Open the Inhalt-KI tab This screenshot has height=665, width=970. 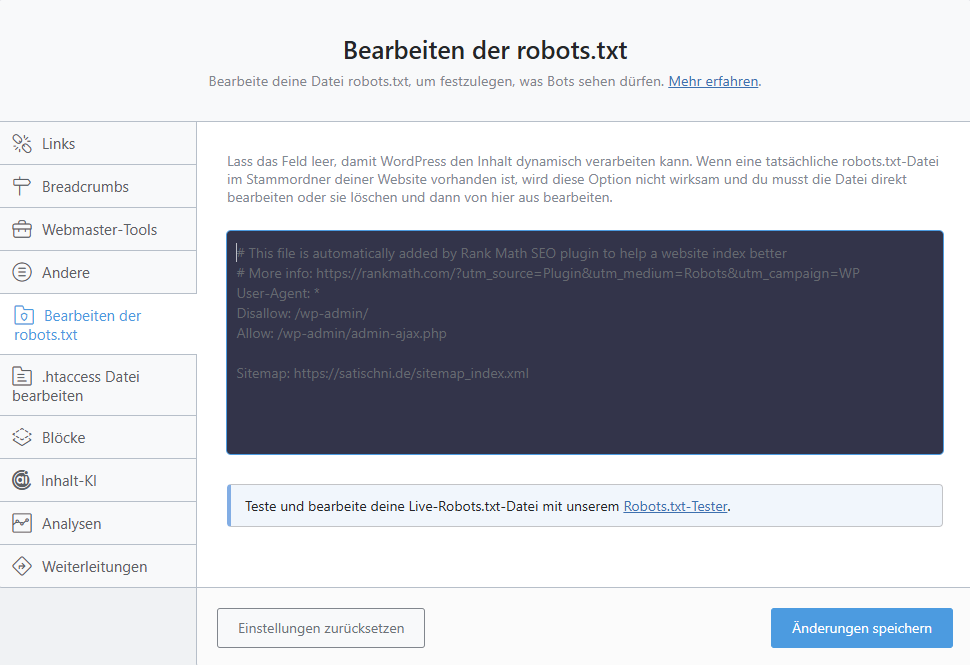98,480
